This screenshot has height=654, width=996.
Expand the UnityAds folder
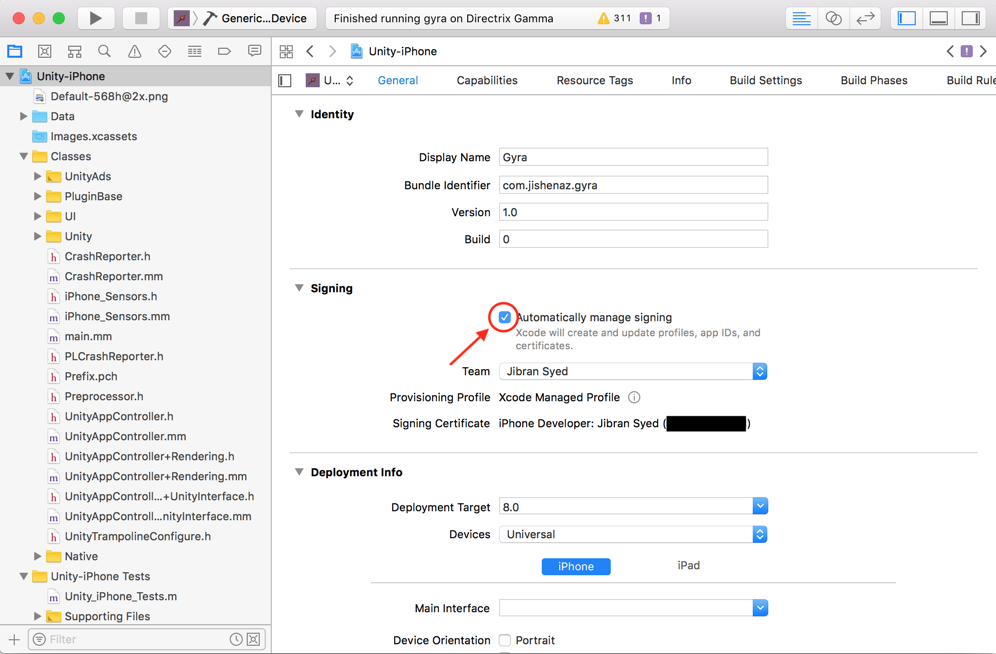point(37,177)
